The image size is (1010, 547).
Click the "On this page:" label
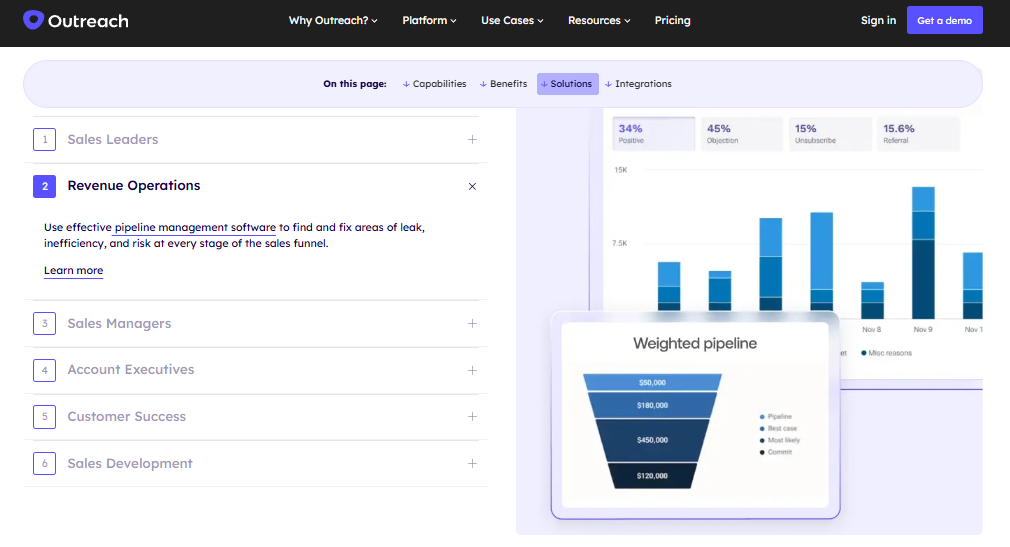point(355,84)
